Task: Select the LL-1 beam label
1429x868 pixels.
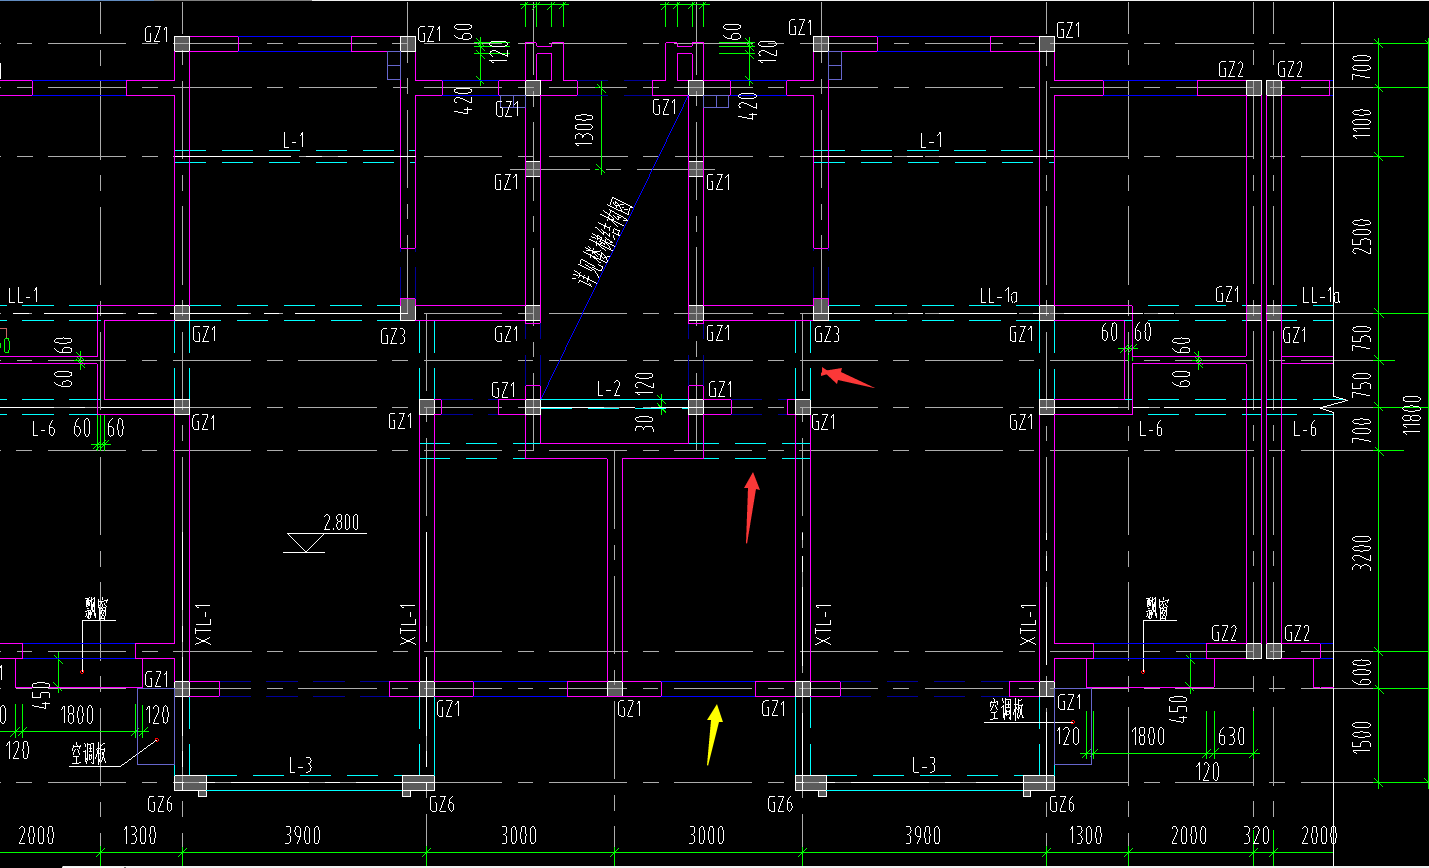Action: (24, 296)
